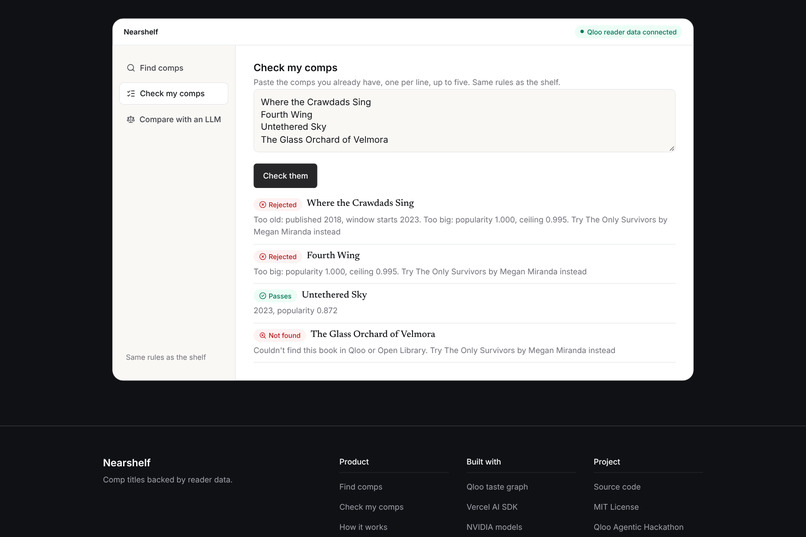The height and width of the screenshot is (537, 806).
Task: Select Check my comps sidebar item
Action: [x=174, y=94]
